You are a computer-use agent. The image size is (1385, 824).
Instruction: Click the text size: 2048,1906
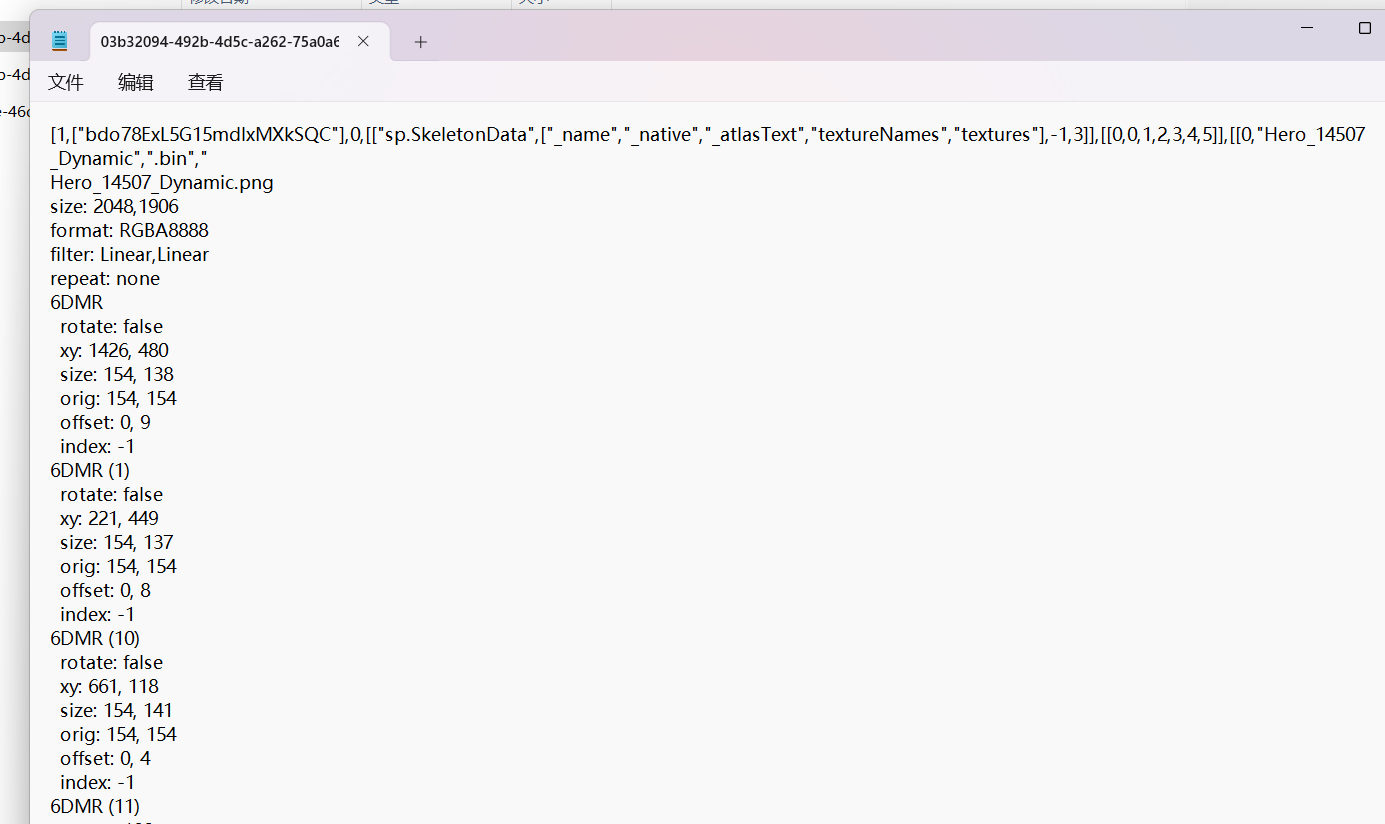114,206
